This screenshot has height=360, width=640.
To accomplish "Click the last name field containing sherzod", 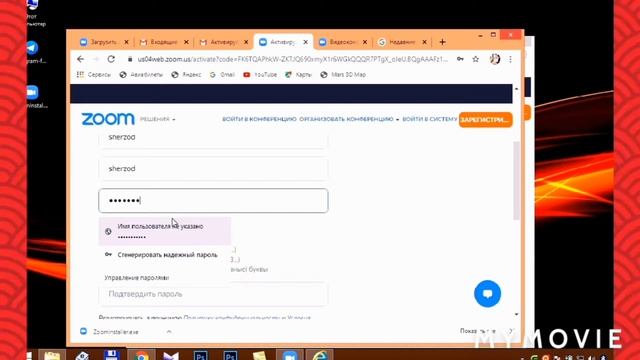I will (213, 169).
